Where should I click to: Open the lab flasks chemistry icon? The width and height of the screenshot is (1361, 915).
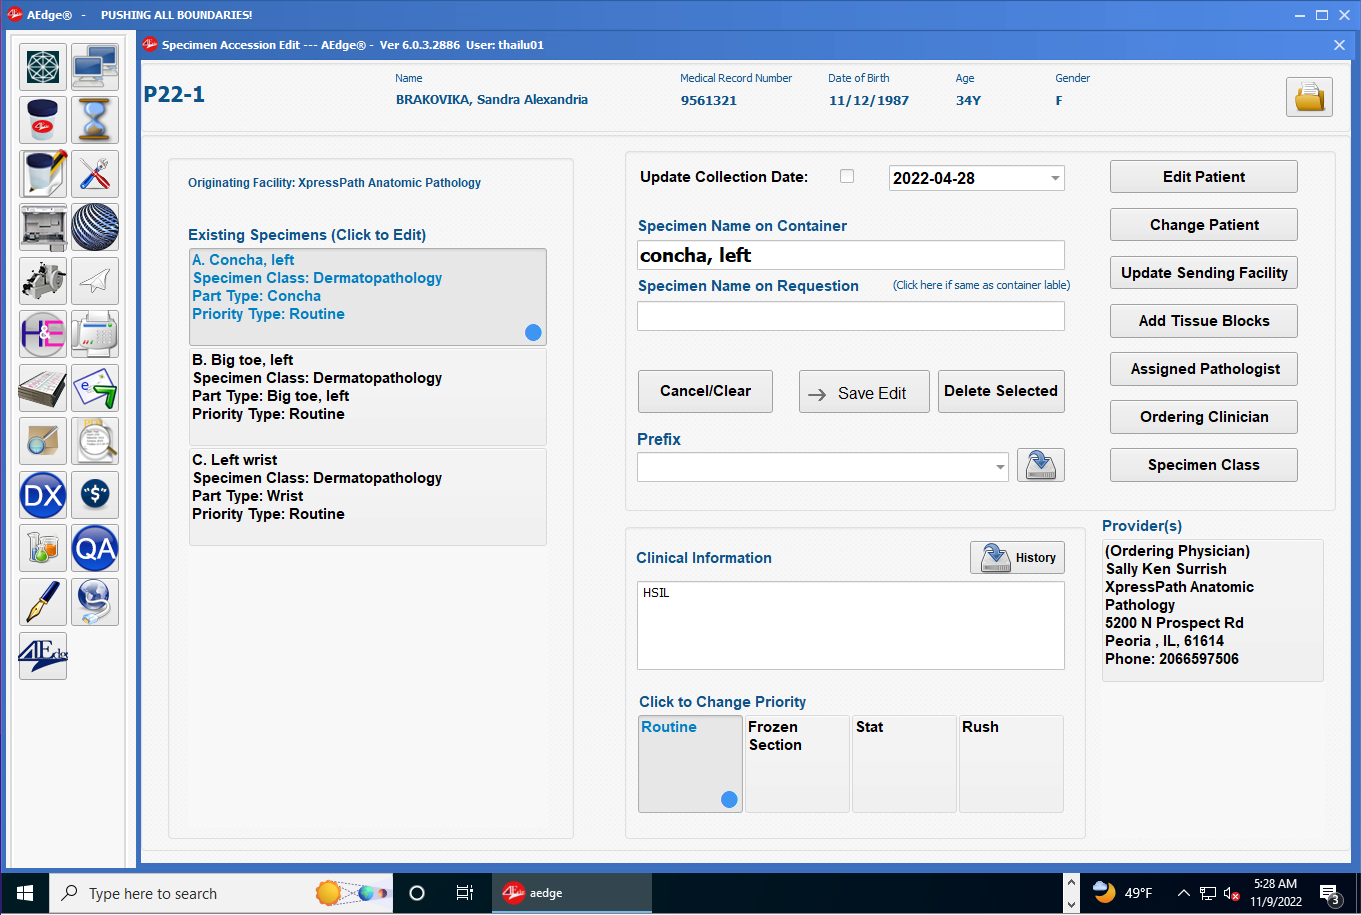point(43,548)
